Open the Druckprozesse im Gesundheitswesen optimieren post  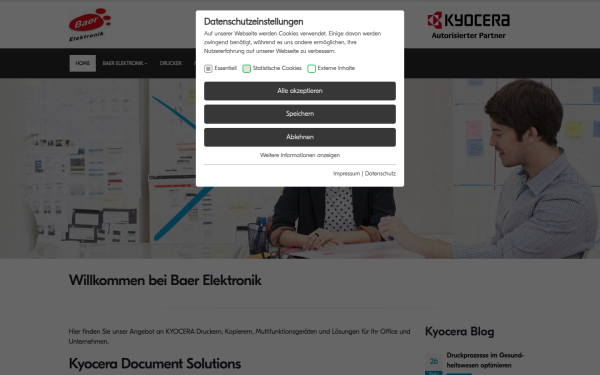pos(485,360)
